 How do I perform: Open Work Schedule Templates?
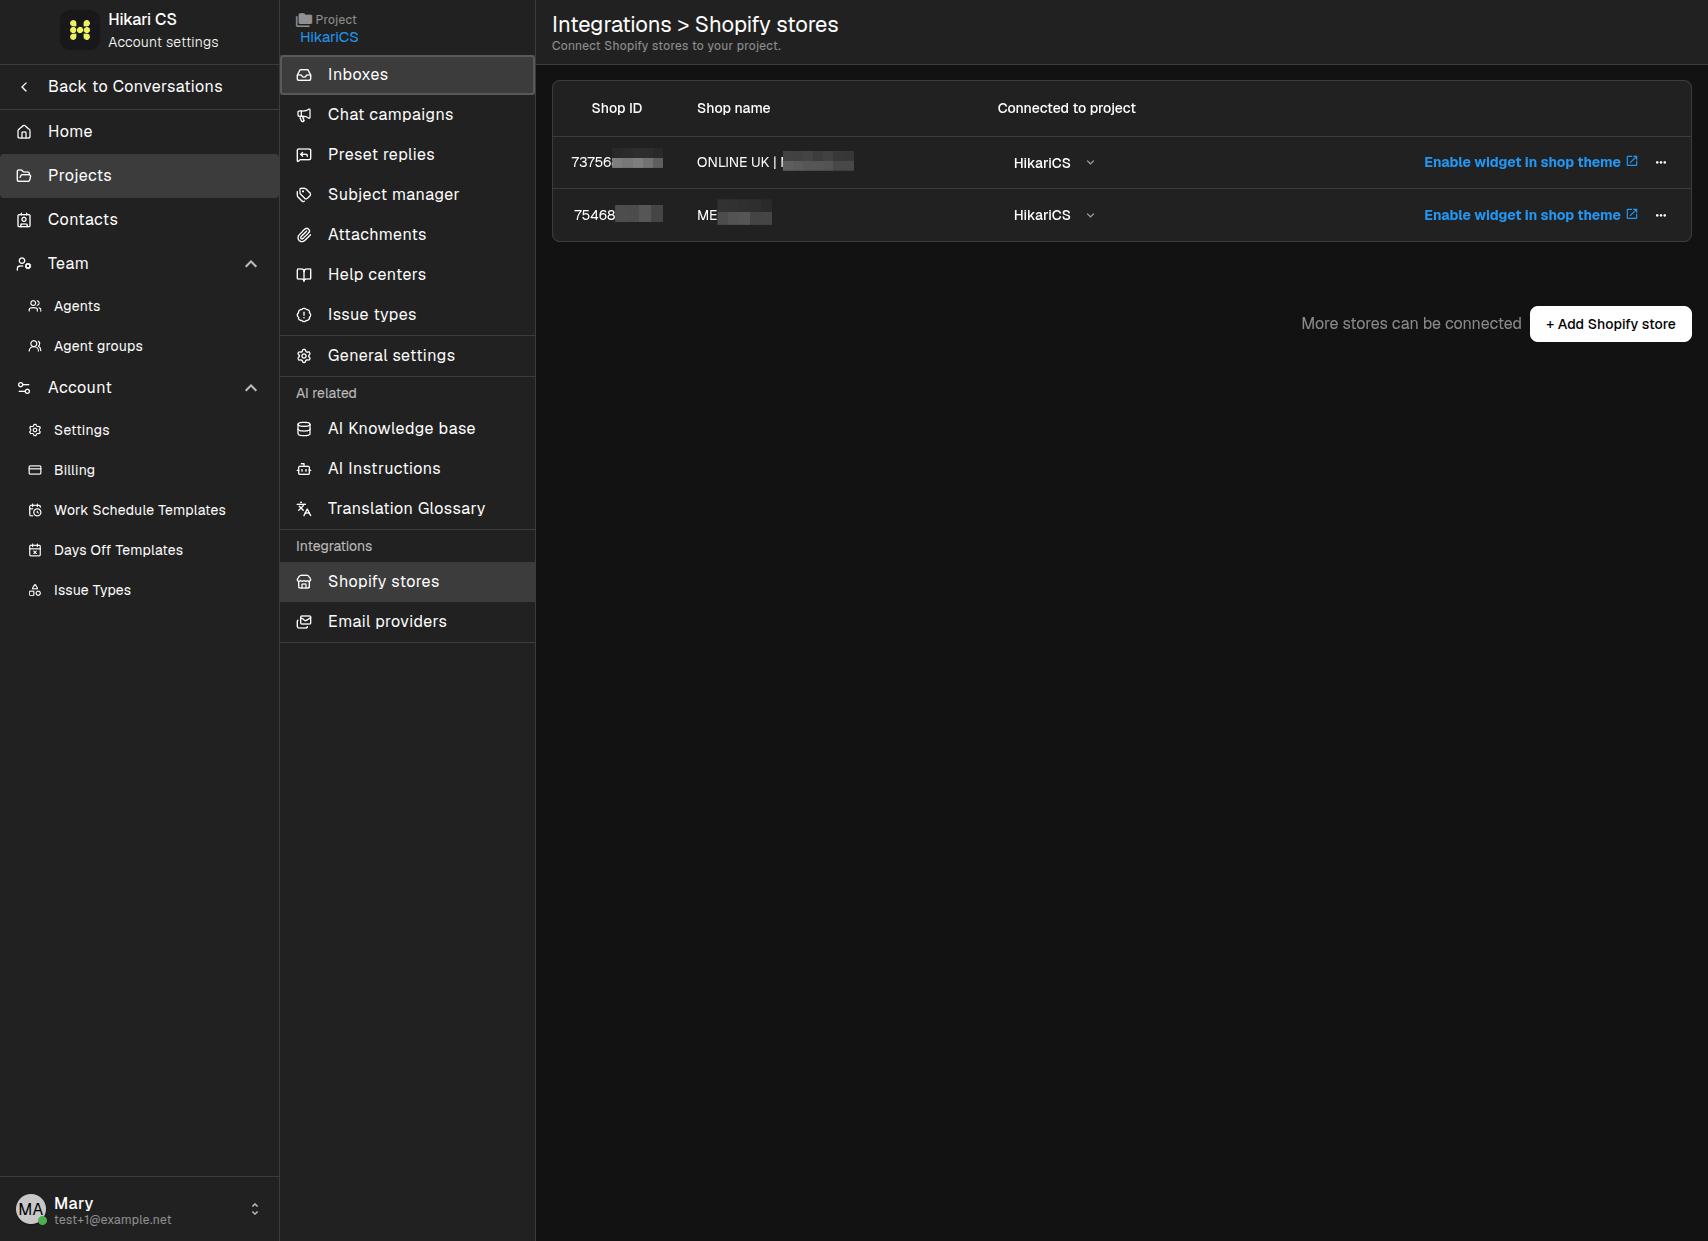tap(139, 510)
